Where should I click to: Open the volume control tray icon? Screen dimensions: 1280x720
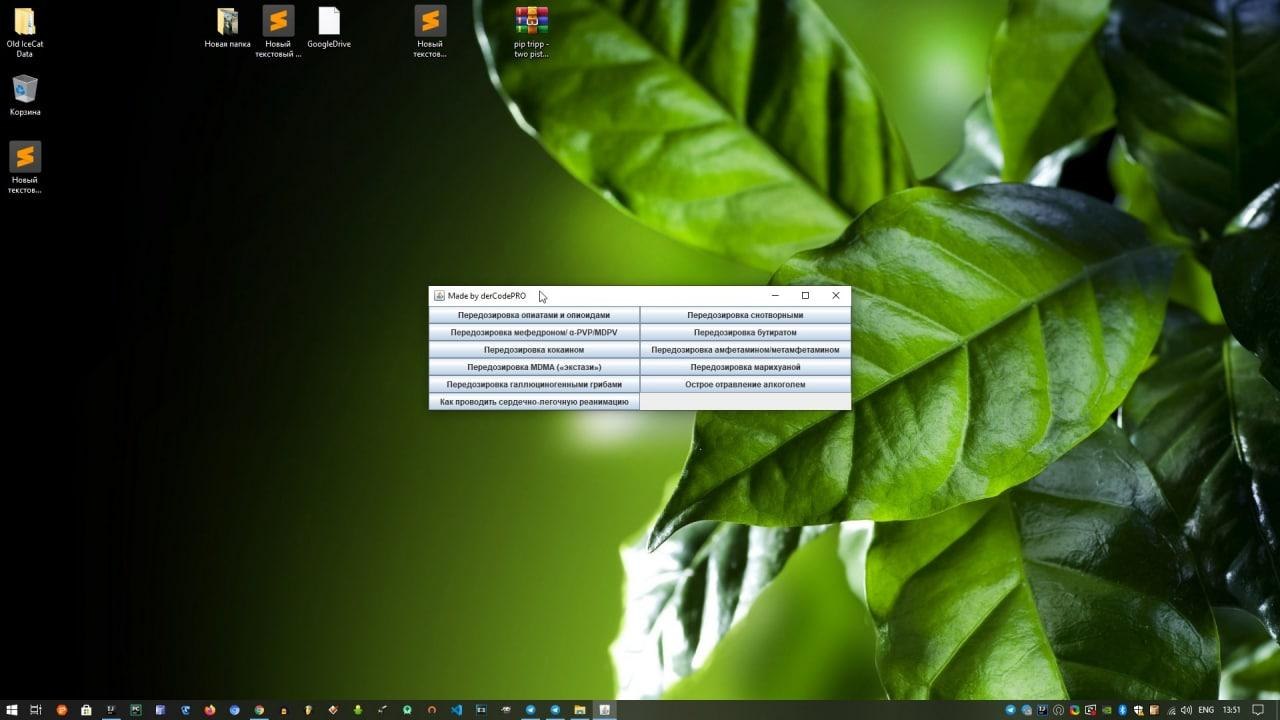(x=1187, y=710)
